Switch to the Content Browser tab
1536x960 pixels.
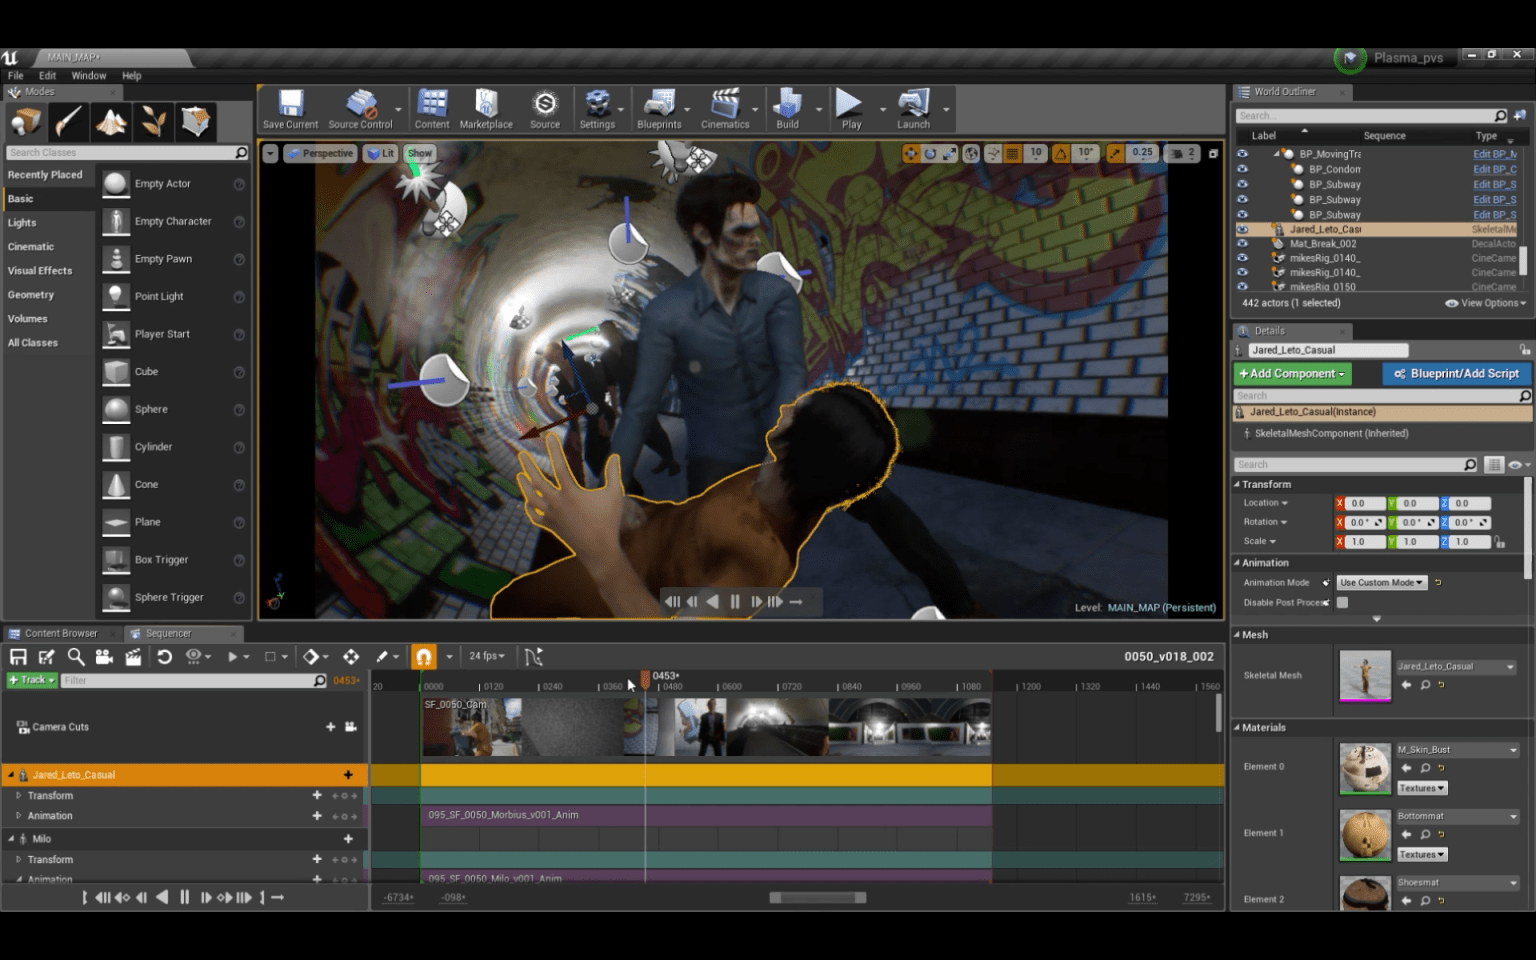click(60, 633)
